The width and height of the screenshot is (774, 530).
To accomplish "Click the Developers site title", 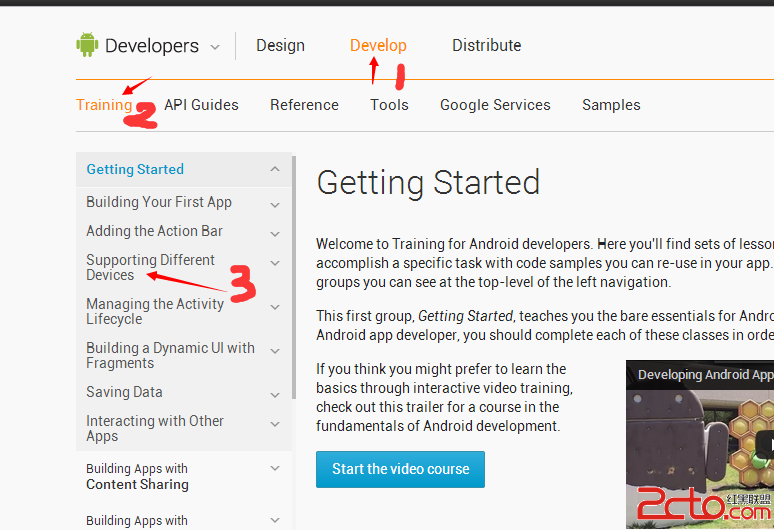I will [x=152, y=46].
